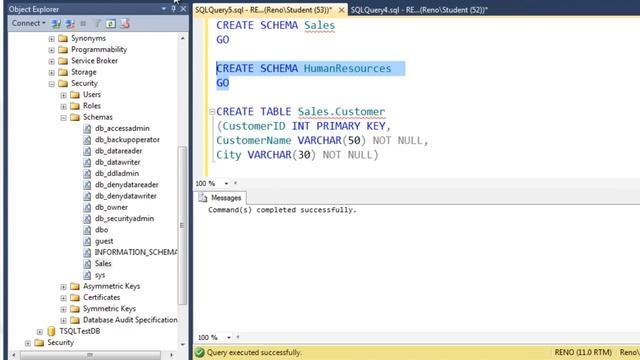The height and width of the screenshot is (360, 640).
Task: Click the db_backupoperator schema icon
Action: point(87,140)
